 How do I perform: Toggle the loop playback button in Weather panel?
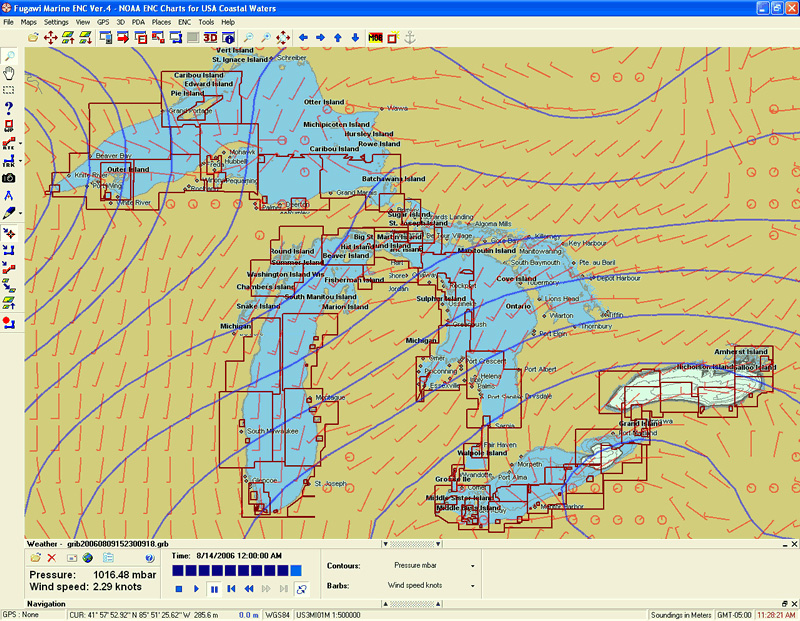302,589
